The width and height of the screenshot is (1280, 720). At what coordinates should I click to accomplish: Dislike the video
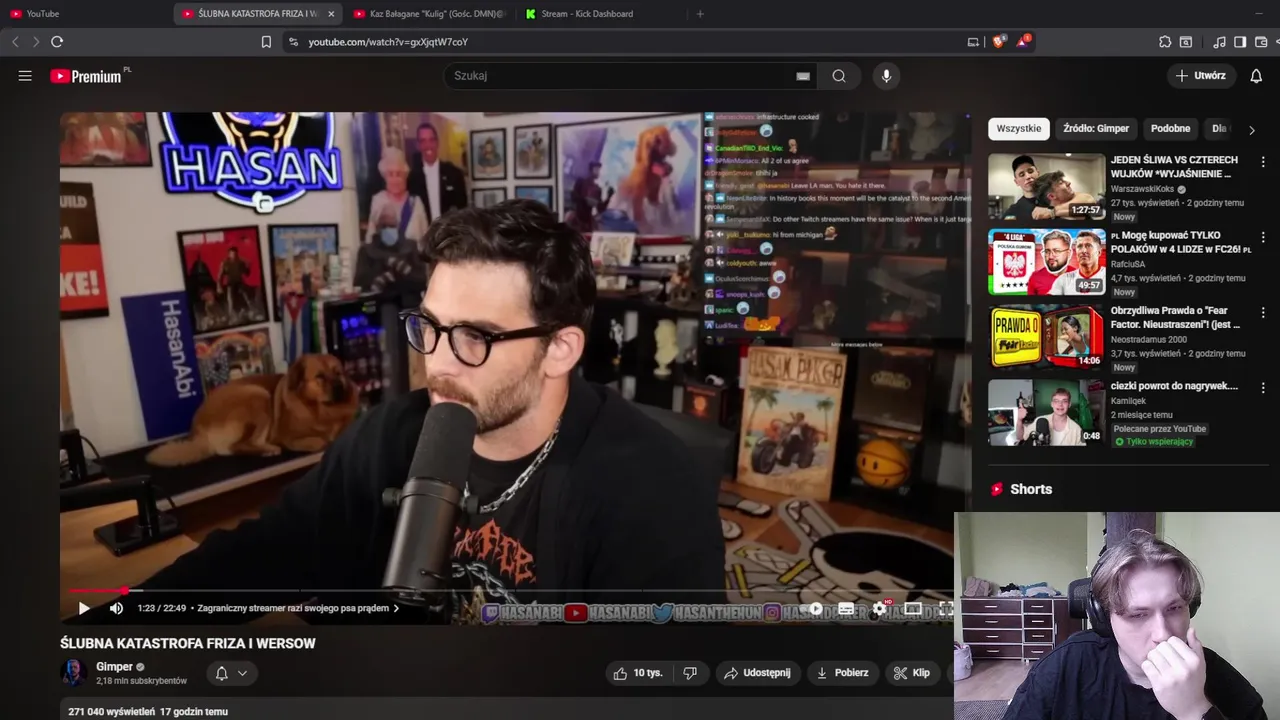tap(690, 673)
